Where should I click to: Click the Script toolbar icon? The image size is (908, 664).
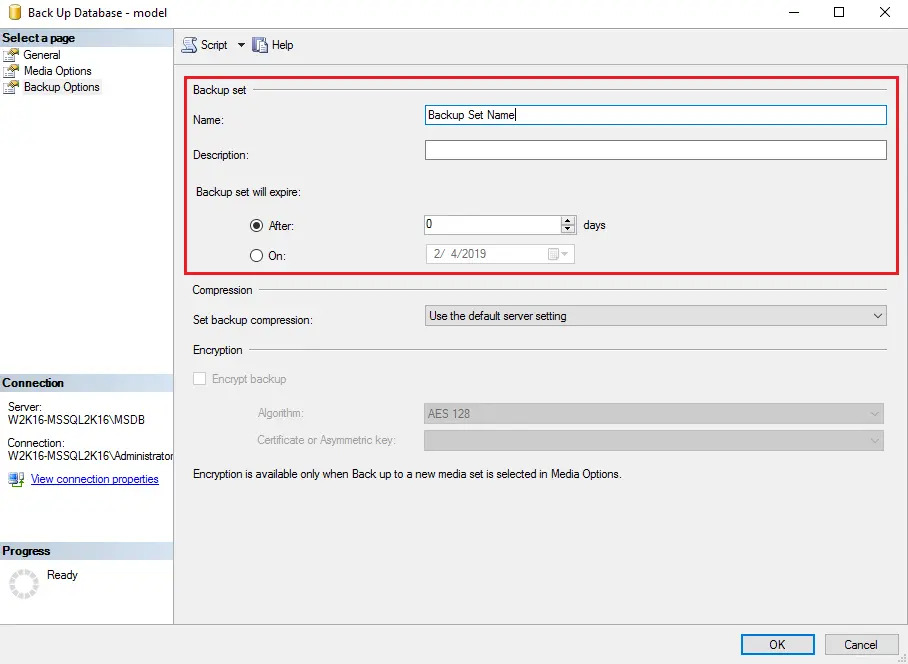(189, 45)
